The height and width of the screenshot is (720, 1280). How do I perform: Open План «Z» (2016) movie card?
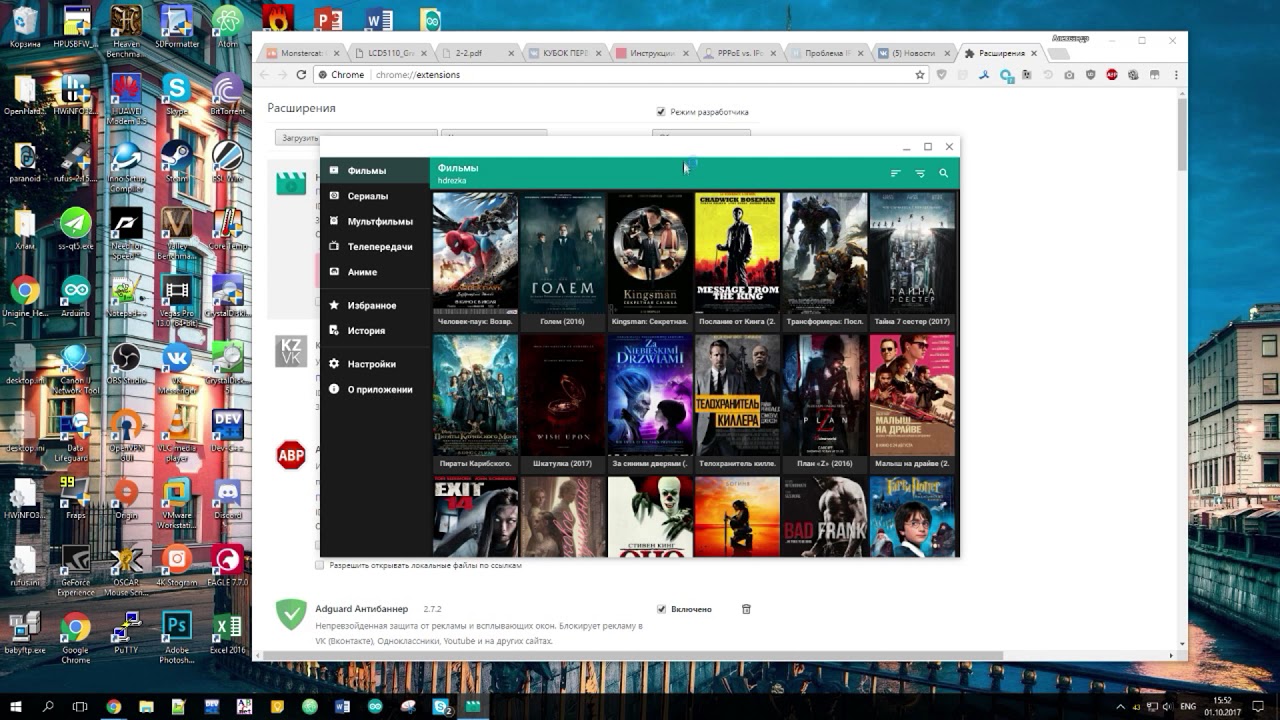(x=825, y=402)
